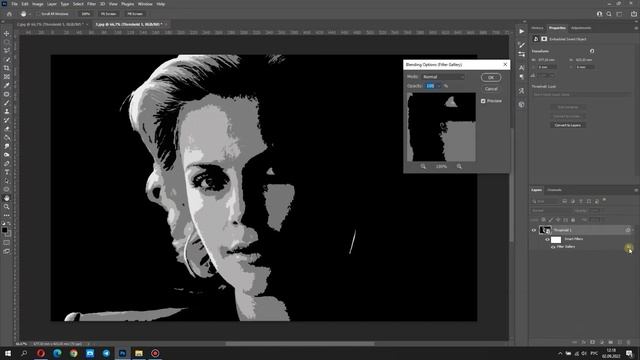Screen dimensions: 640x360
Task: Click the 100% zoom button
Action: [x=85, y=14]
